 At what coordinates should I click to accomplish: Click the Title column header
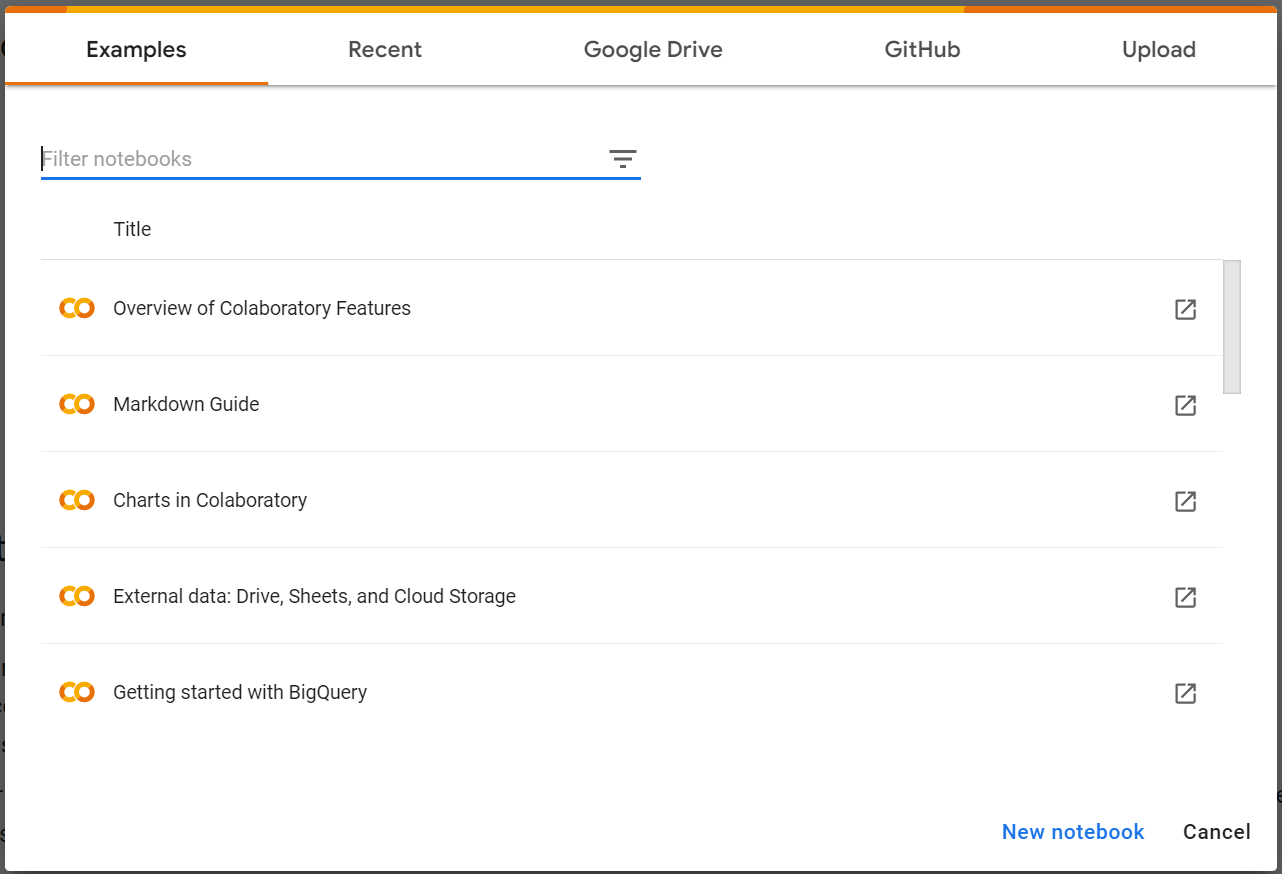tap(132, 229)
